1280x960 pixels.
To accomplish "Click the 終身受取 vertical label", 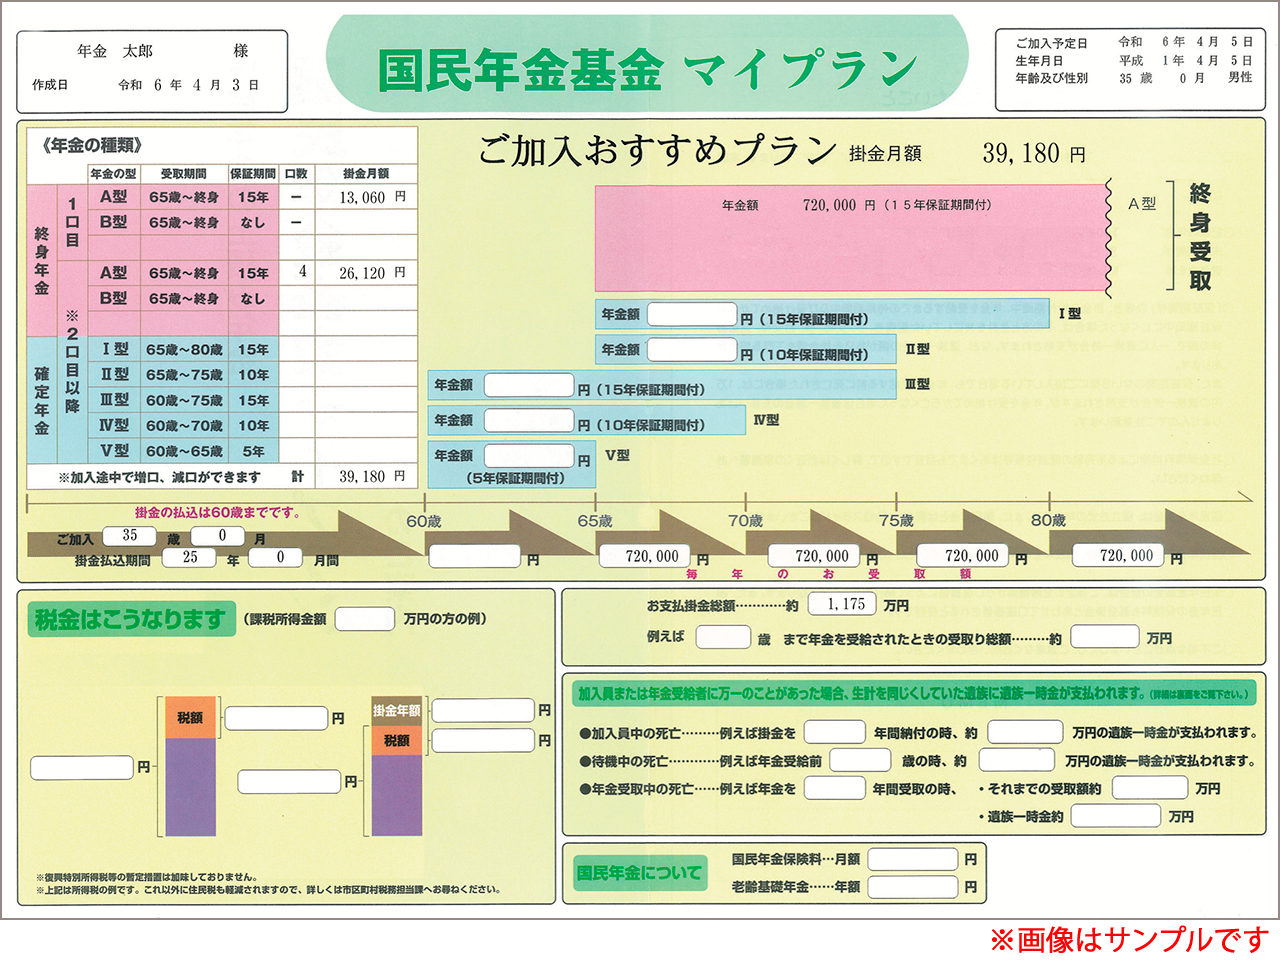I will click(x=1200, y=236).
